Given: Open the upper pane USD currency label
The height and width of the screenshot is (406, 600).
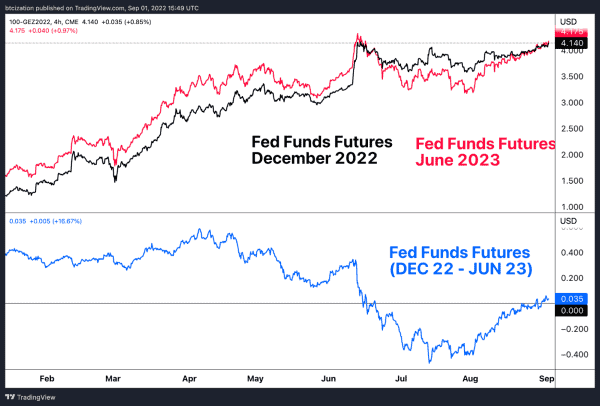Looking at the screenshot, I should pyautogui.click(x=568, y=21).
